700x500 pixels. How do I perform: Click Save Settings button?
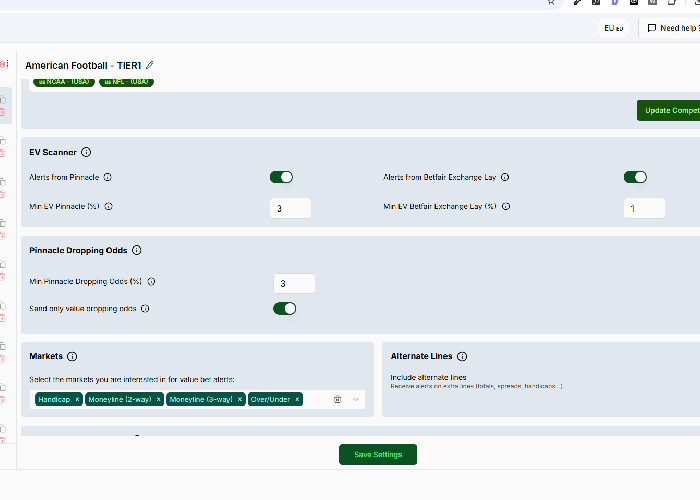[x=378, y=454]
